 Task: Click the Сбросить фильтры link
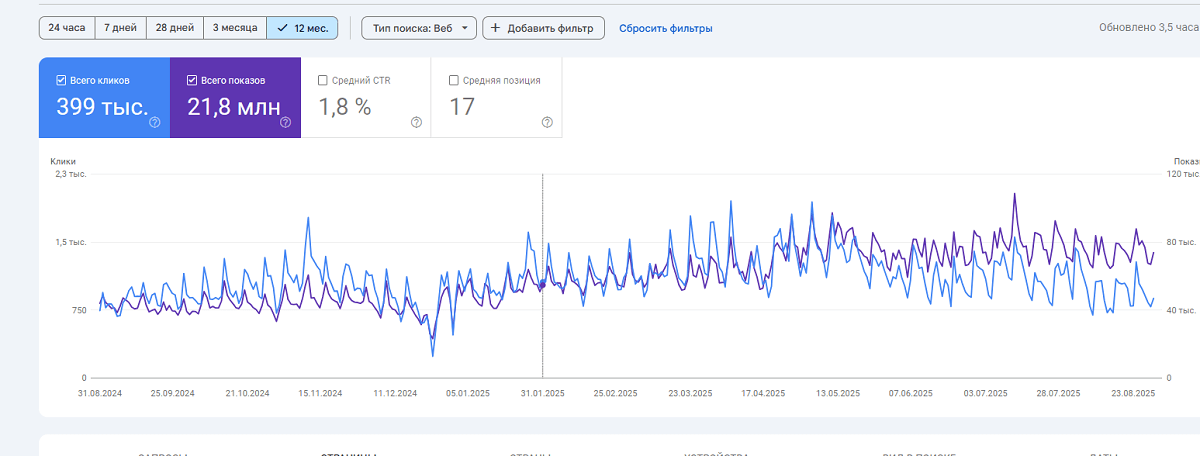[665, 28]
